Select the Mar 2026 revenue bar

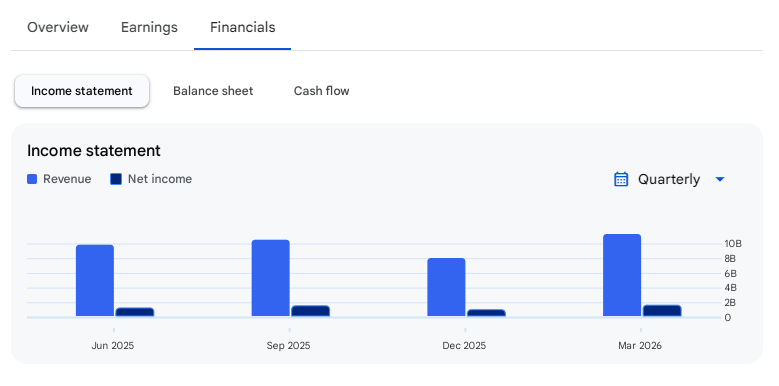coord(622,275)
